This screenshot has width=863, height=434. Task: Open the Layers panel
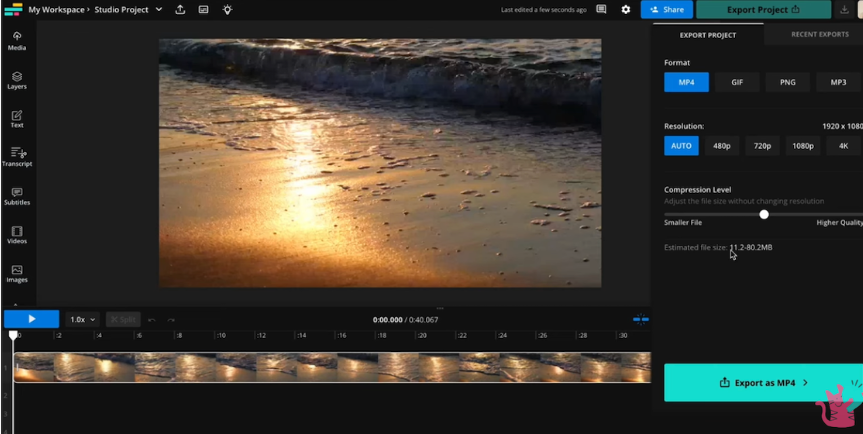point(17,80)
